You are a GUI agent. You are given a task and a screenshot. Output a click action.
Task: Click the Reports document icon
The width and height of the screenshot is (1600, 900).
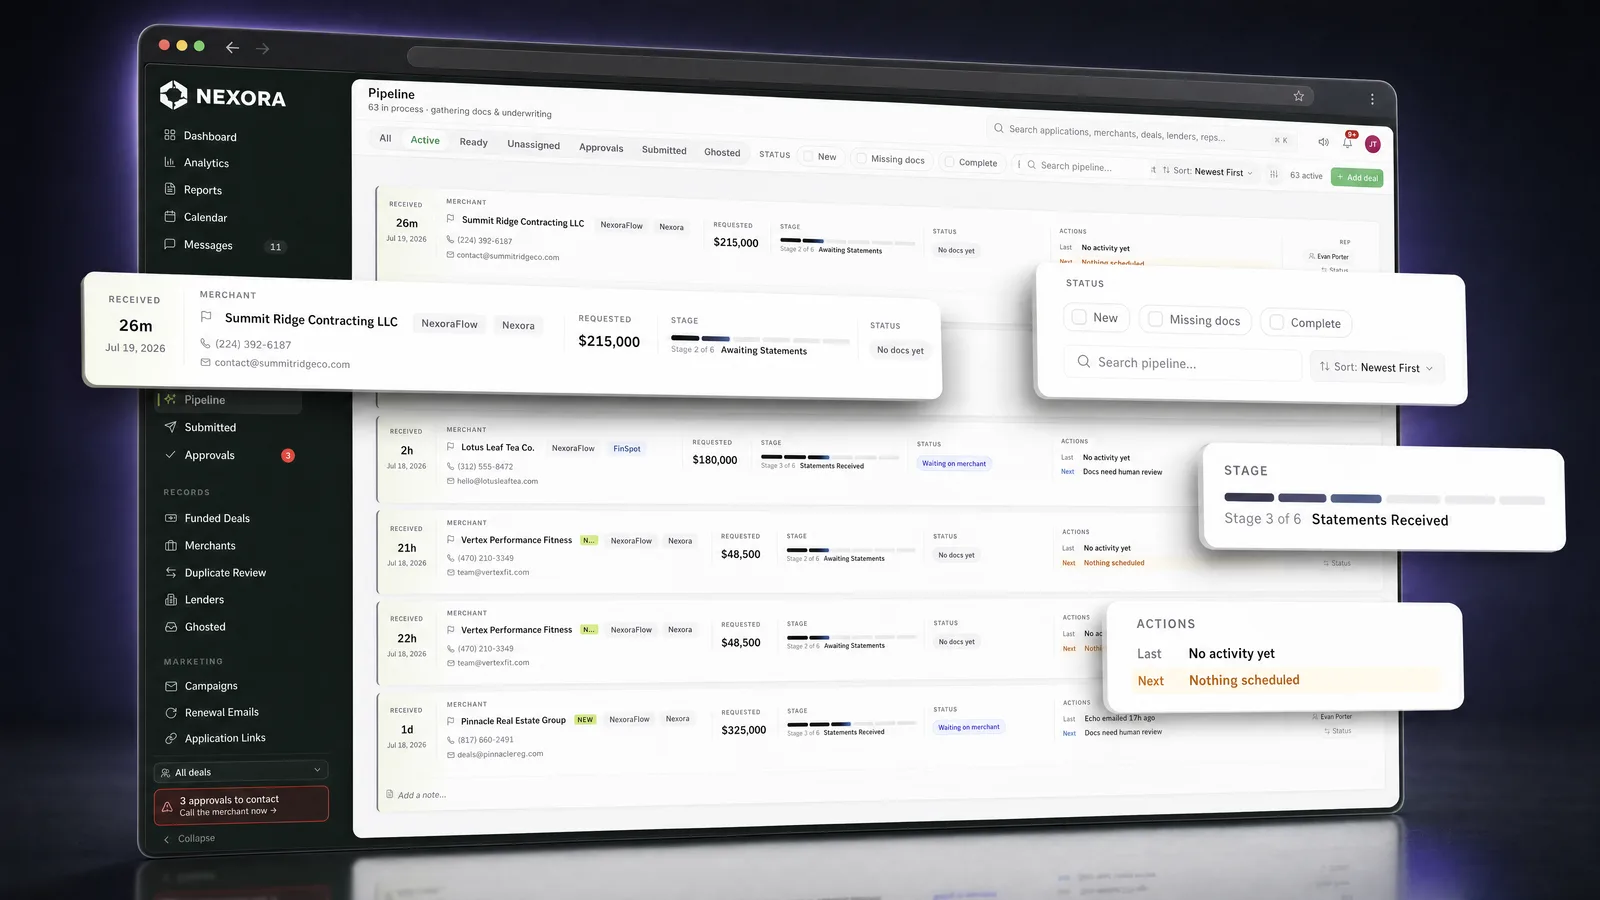tap(170, 189)
